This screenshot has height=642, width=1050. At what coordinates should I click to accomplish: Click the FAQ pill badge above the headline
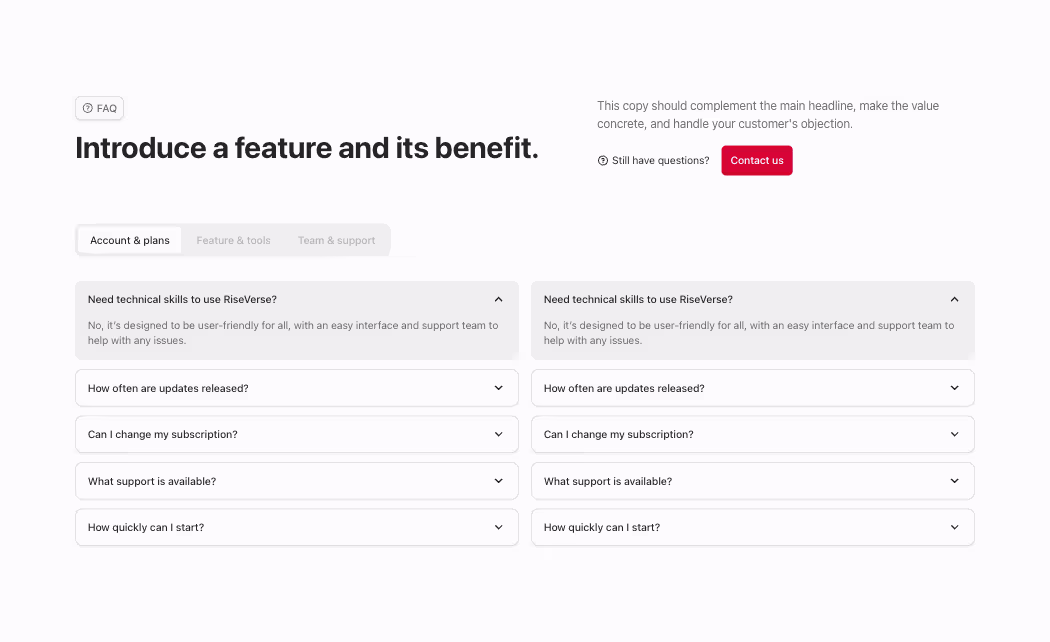[99, 108]
